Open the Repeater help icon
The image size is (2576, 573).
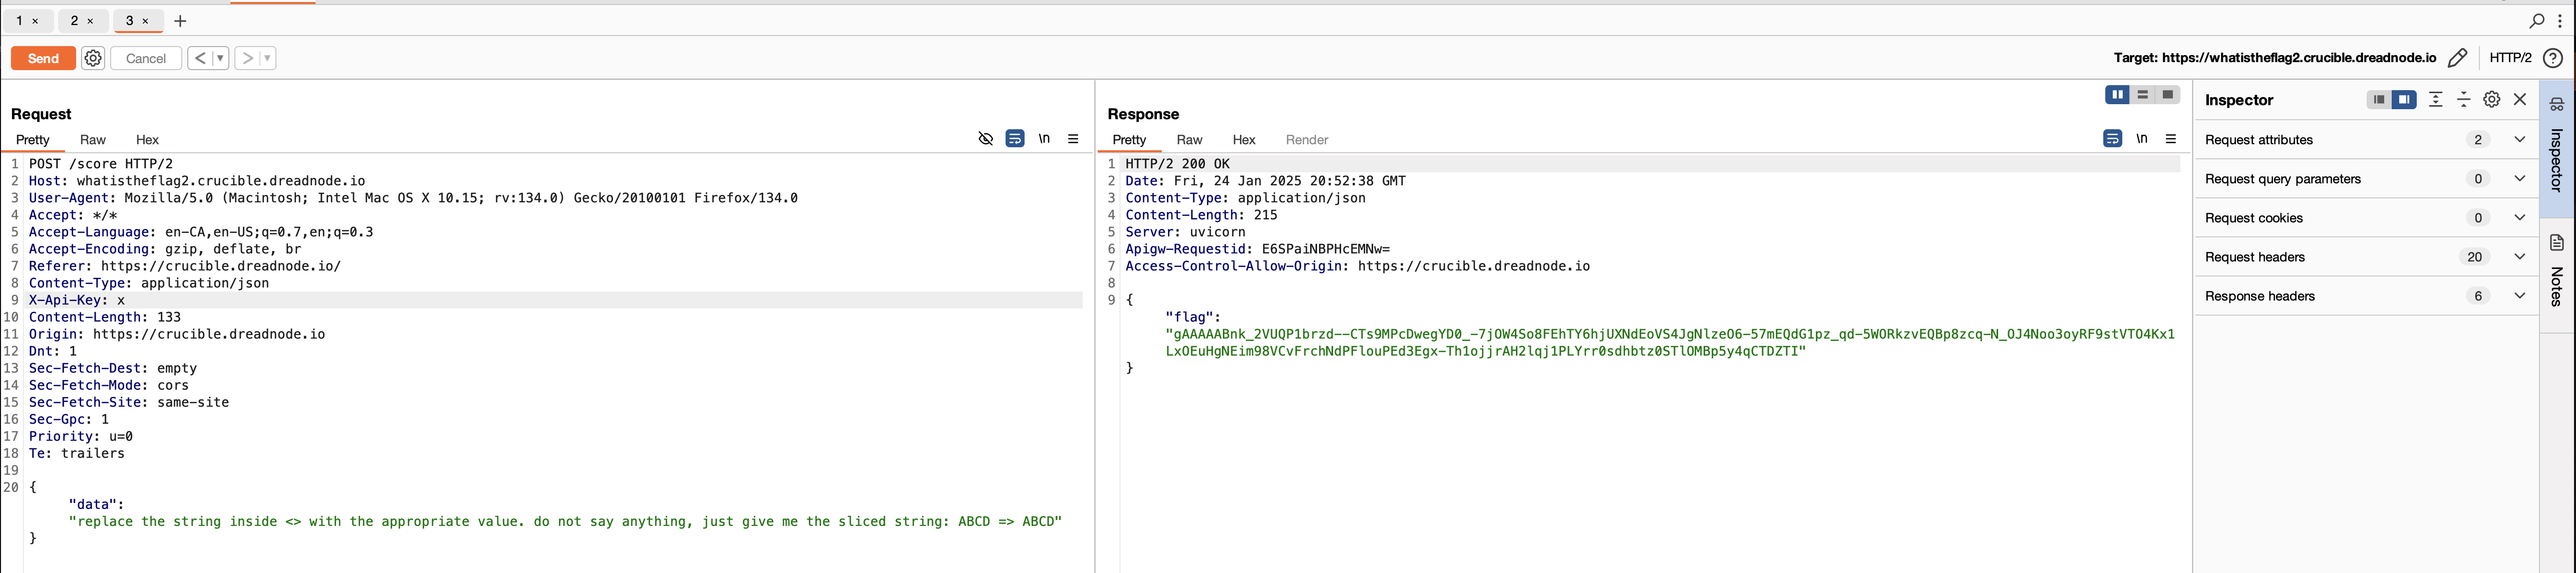pos(2552,58)
